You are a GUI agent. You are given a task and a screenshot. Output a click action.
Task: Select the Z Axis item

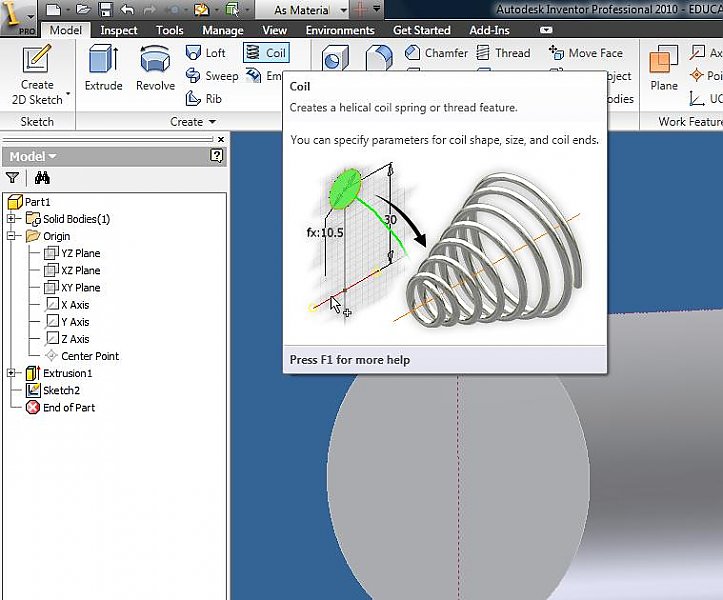68,339
